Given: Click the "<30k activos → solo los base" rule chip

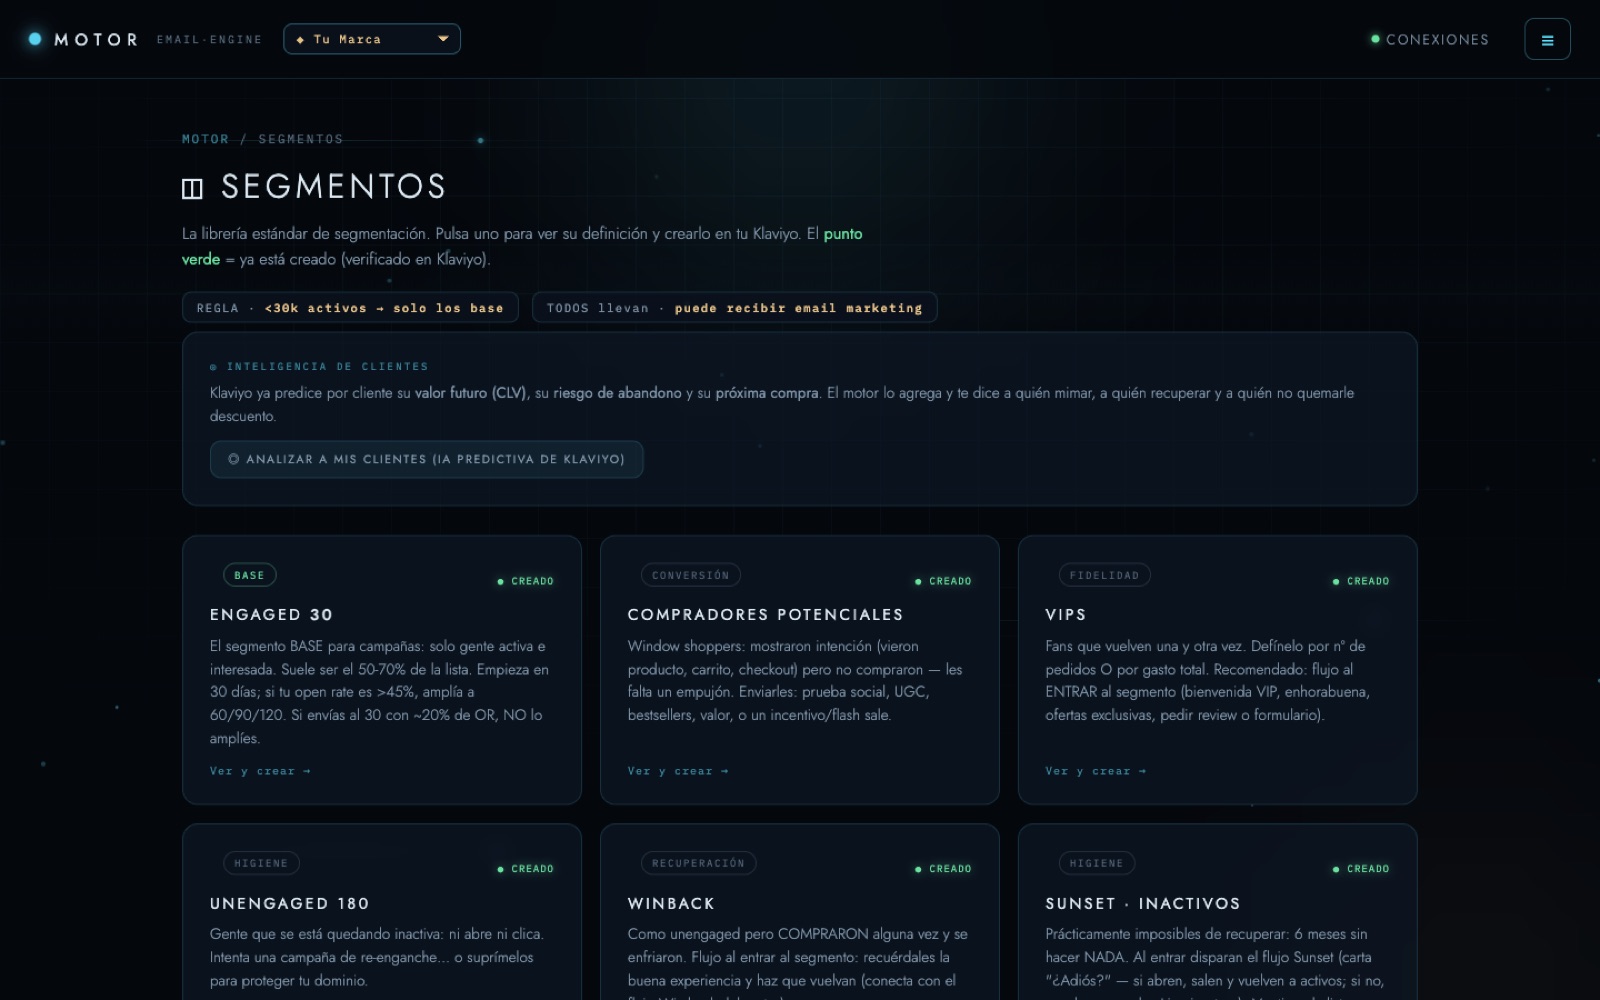Looking at the screenshot, I should (x=350, y=308).
